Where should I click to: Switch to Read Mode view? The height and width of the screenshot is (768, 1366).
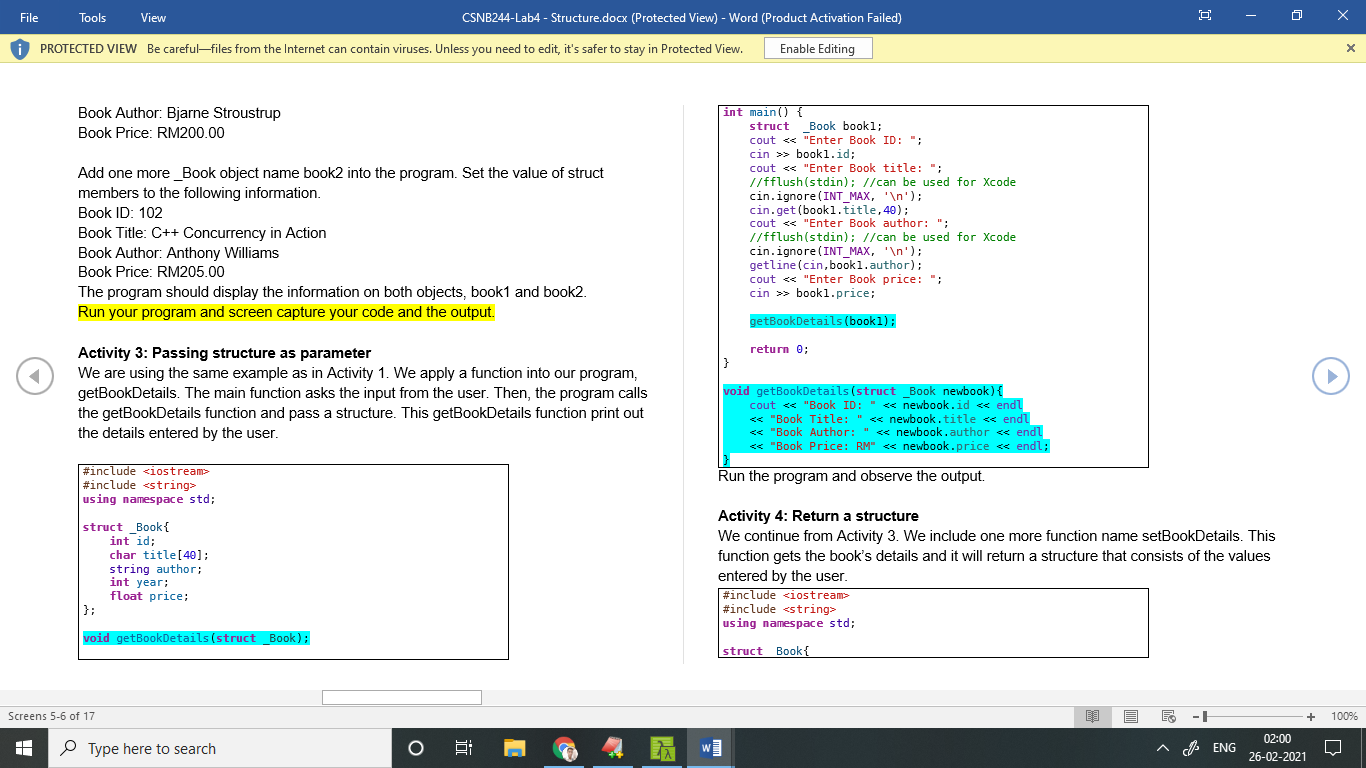tap(1092, 716)
